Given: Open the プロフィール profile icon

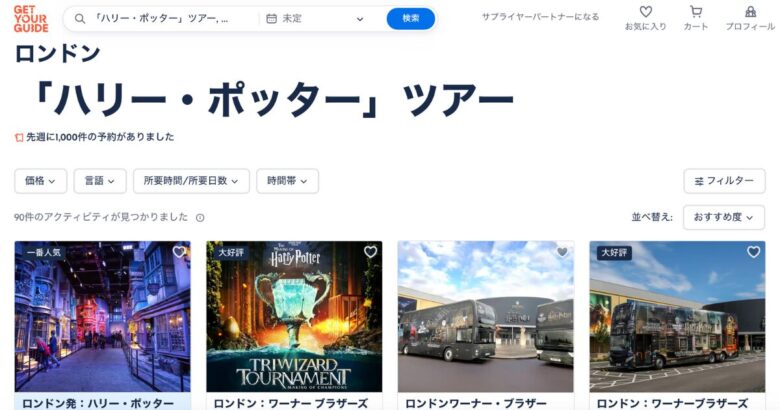Looking at the screenshot, I should click(x=750, y=11).
